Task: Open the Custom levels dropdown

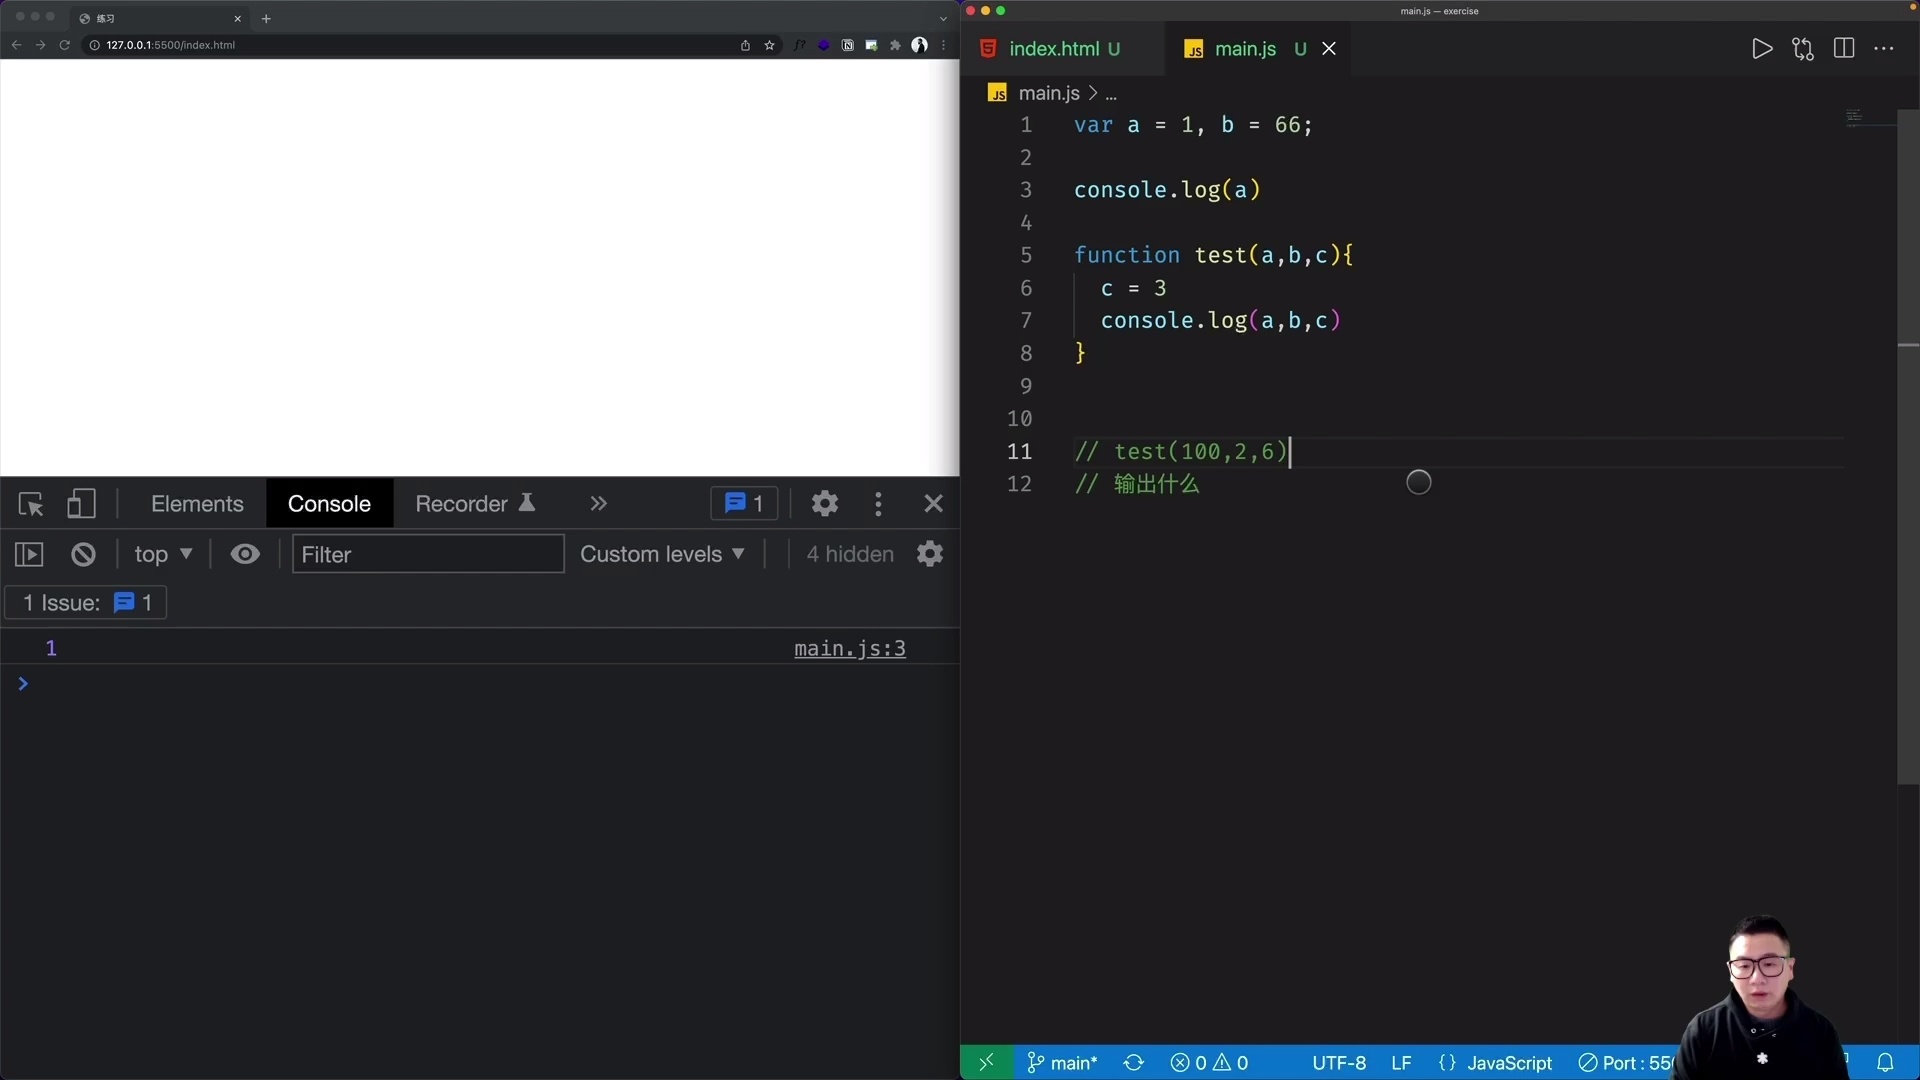Action: (662, 553)
